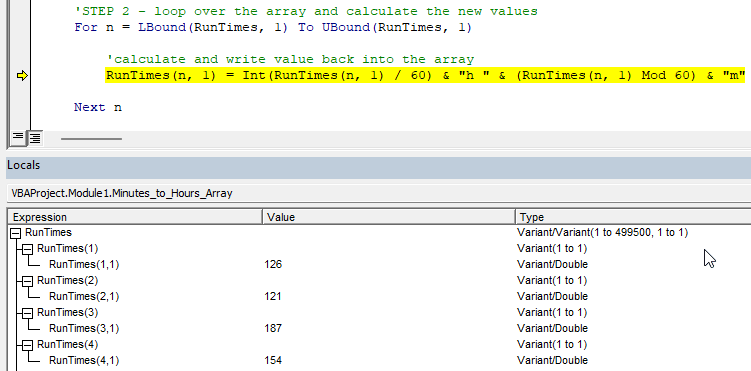Screen dimensions: 751x371
Task: Collapse the RunTimes array node
Action: pyautogui.click(x=16, y=233)
